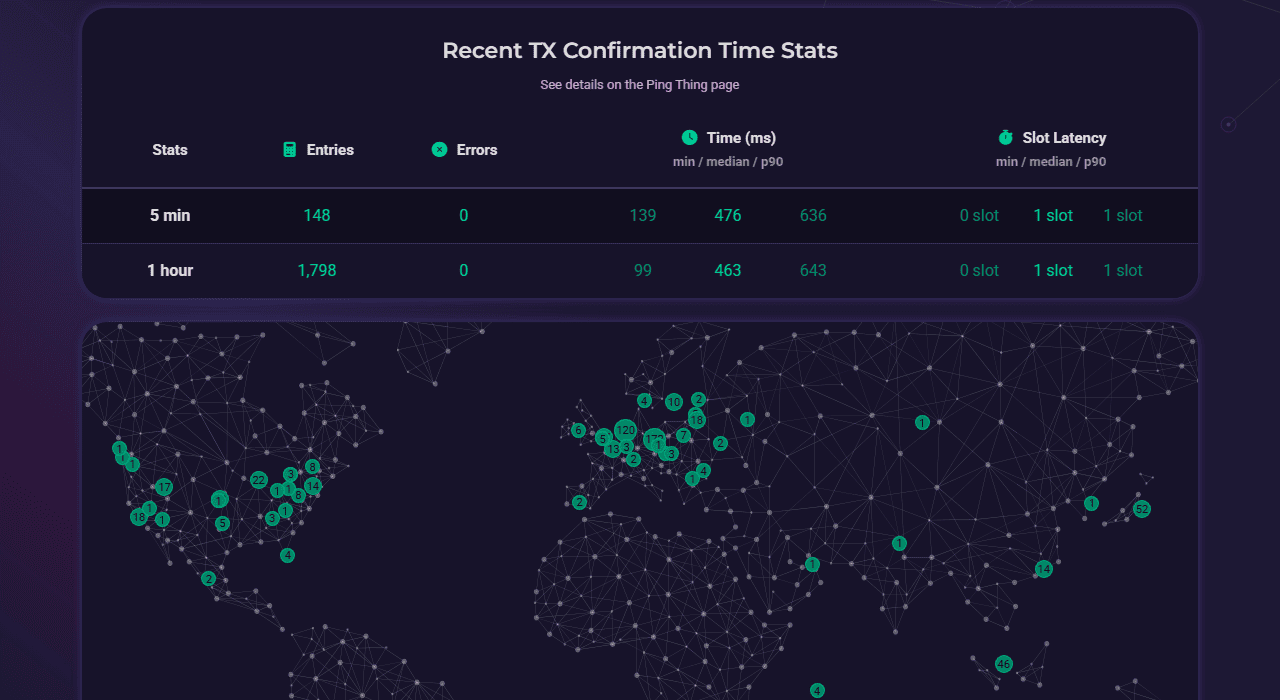Viewport: 1280px width, 700px height.
Task: Click the 463 median time value
Action: (x=728, y=270)
